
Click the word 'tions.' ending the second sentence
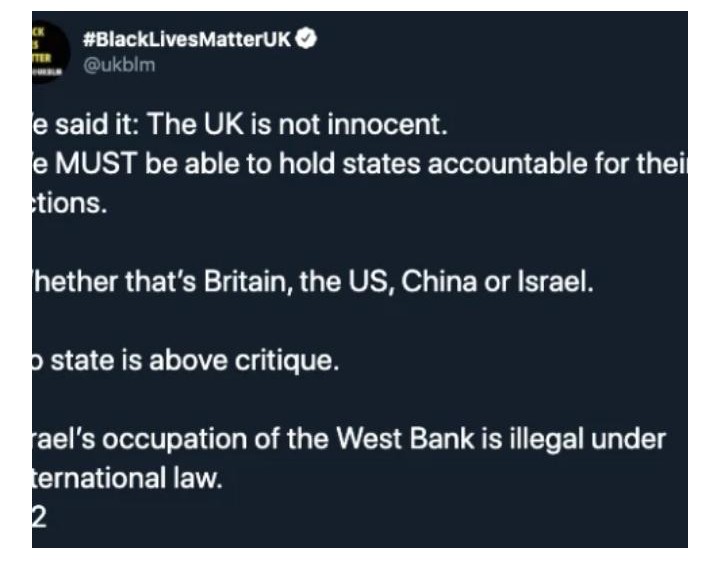point(70,203)
